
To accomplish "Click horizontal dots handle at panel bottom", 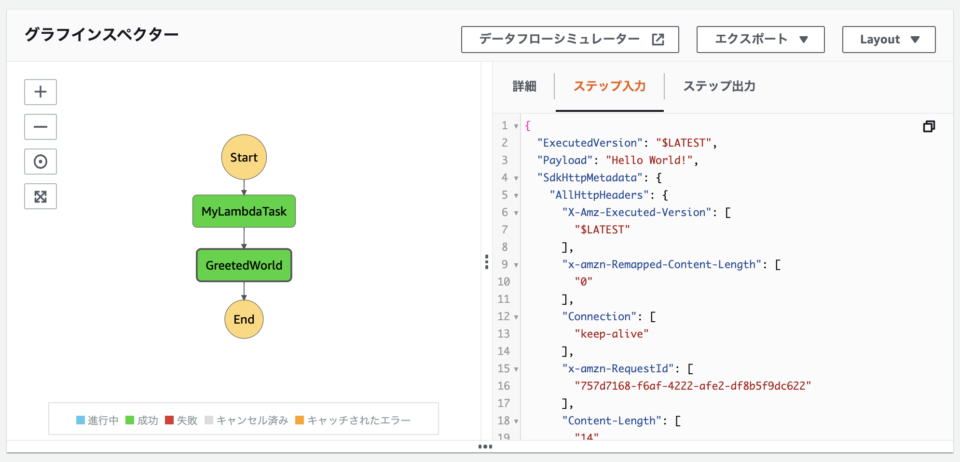I will coord(486,447).
